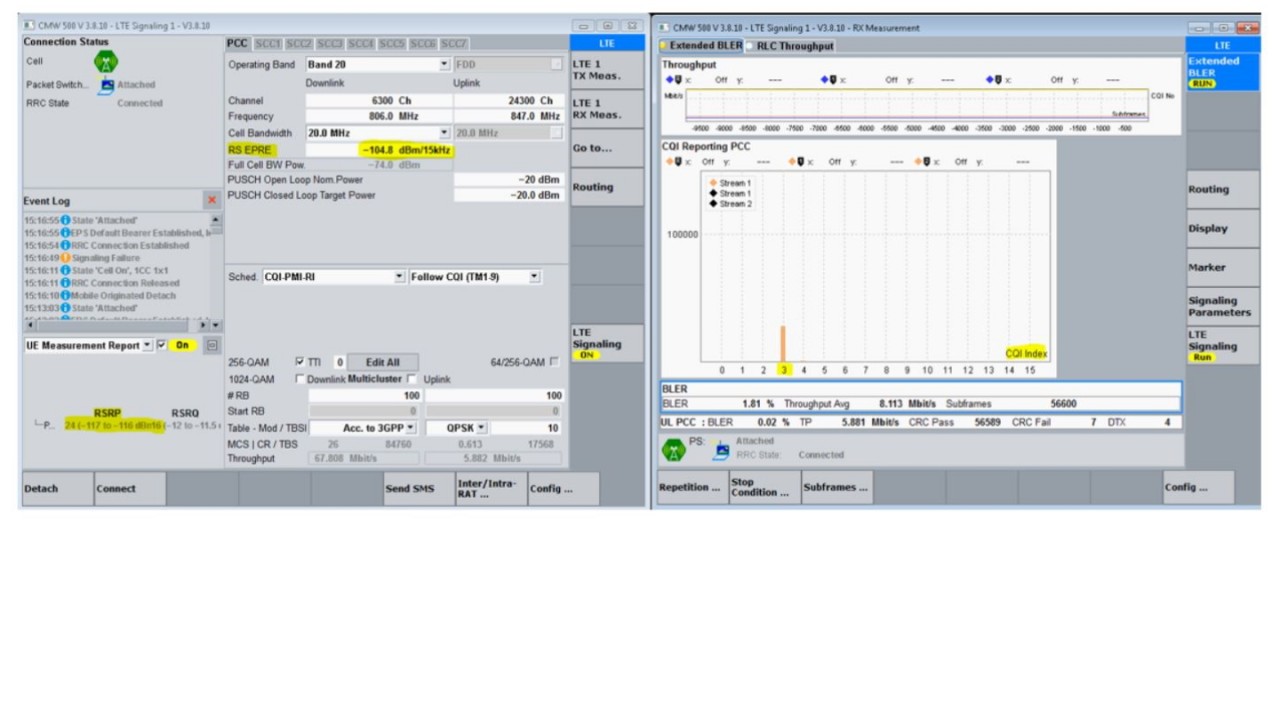Screen dimensions: 1280x720
Task: Close the Event Log panel with its red X
Action: 211,199
